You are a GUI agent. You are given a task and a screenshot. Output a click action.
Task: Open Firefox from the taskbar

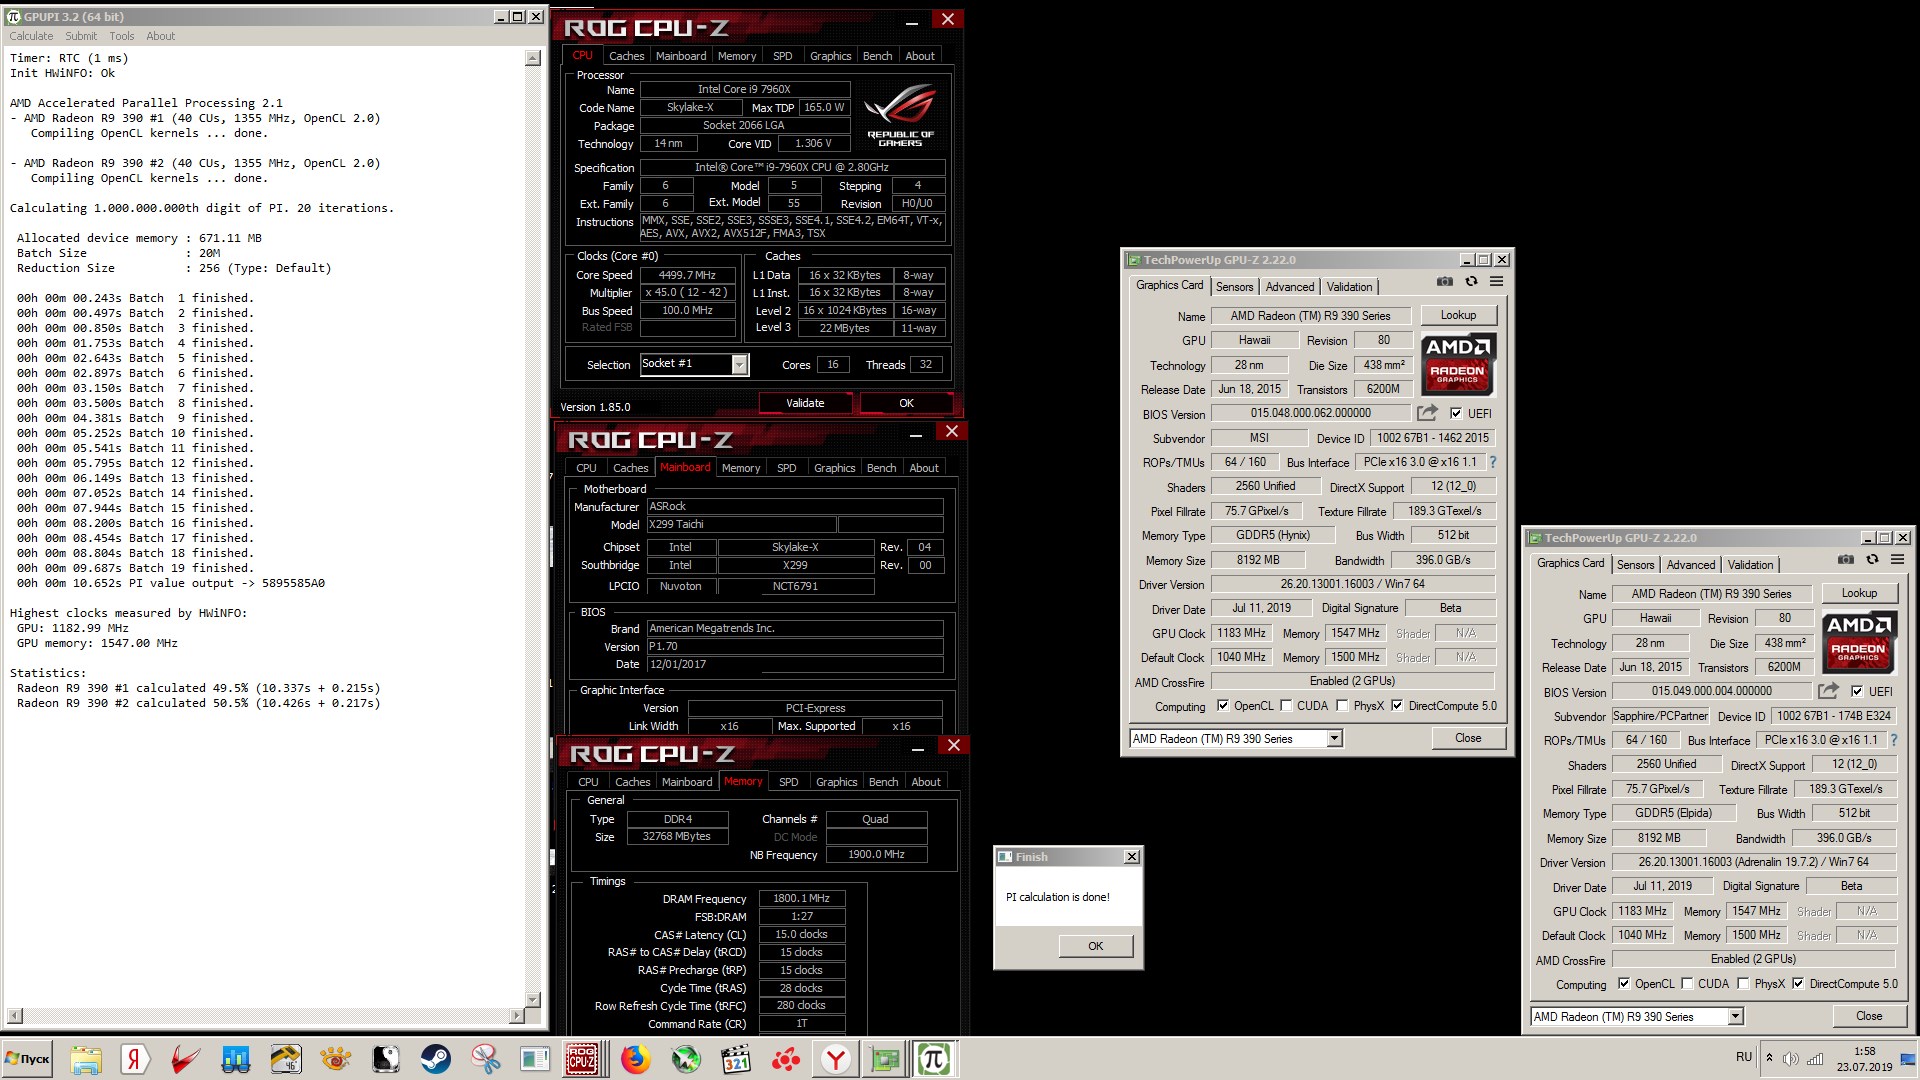coord(635,1059)
